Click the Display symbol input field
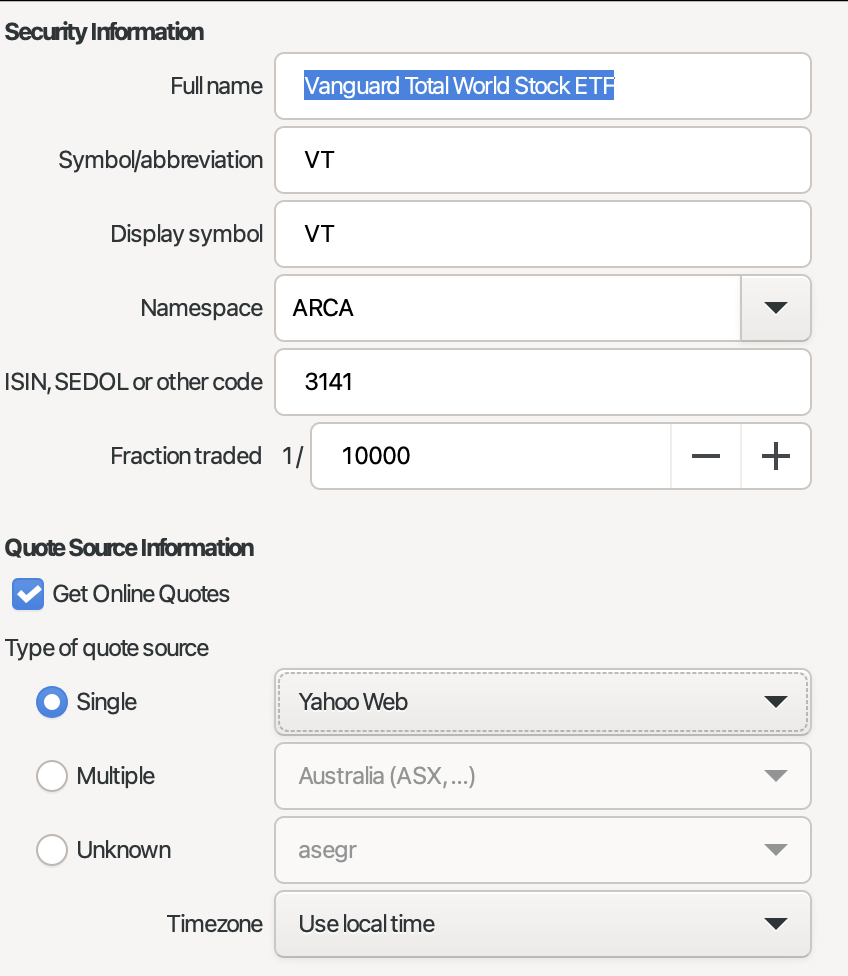The image size is (848, 976). pyautogui.click(x=543, y=234)
